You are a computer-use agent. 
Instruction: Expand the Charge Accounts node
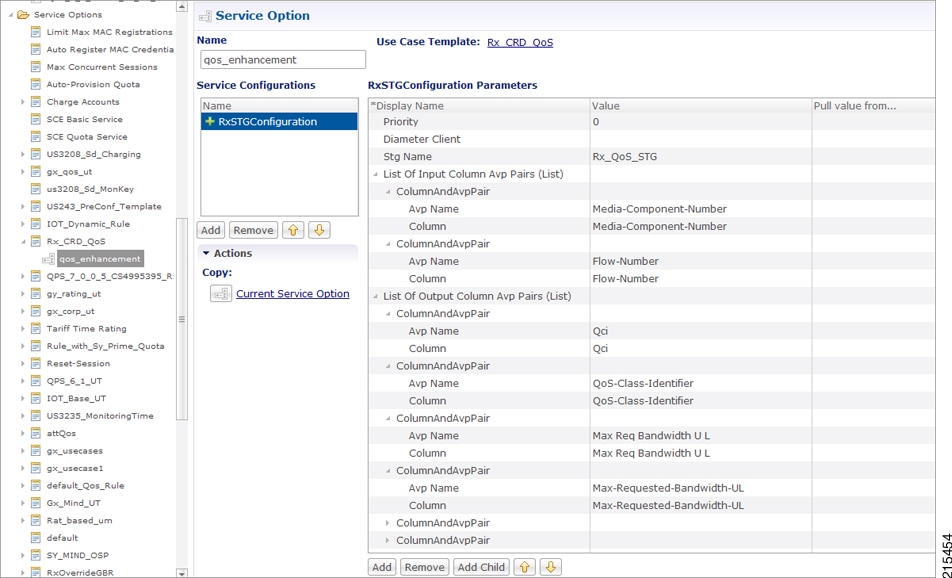[23, 102]
